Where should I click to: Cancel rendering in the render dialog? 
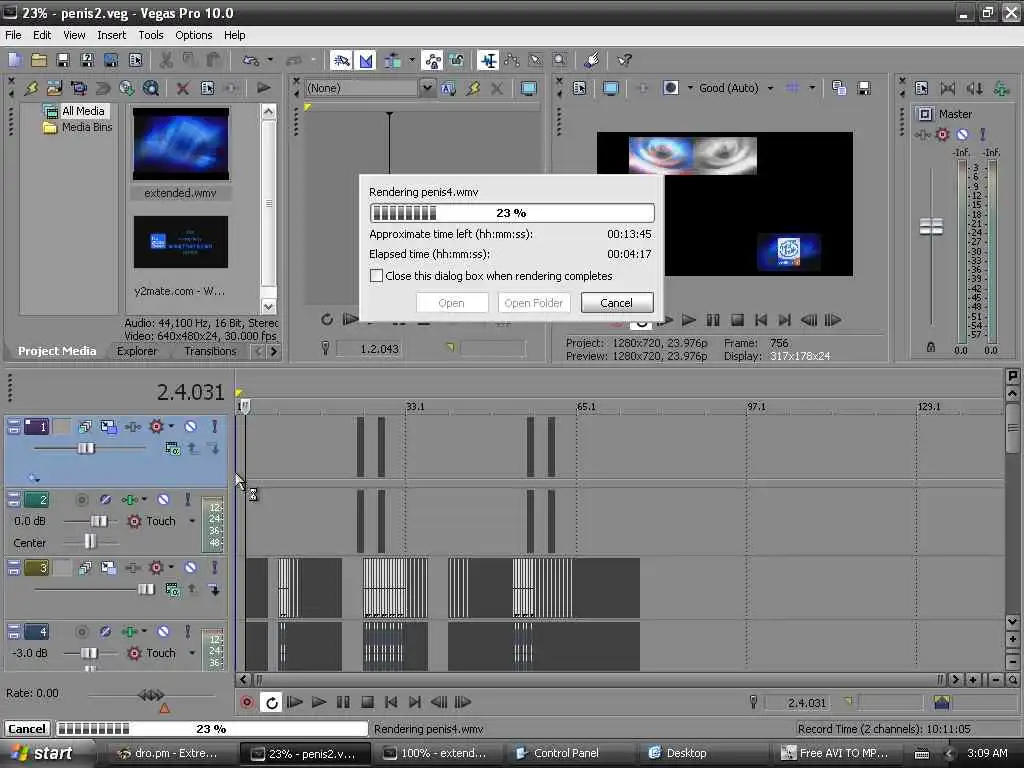616,303
